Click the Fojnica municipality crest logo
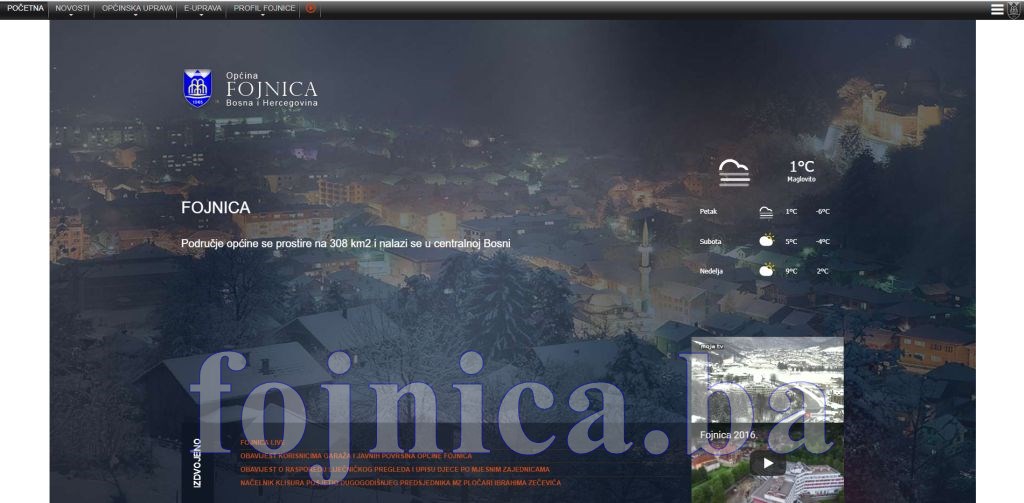Image resolution: width=1024 pixels, height=503 pixels. 197,88
